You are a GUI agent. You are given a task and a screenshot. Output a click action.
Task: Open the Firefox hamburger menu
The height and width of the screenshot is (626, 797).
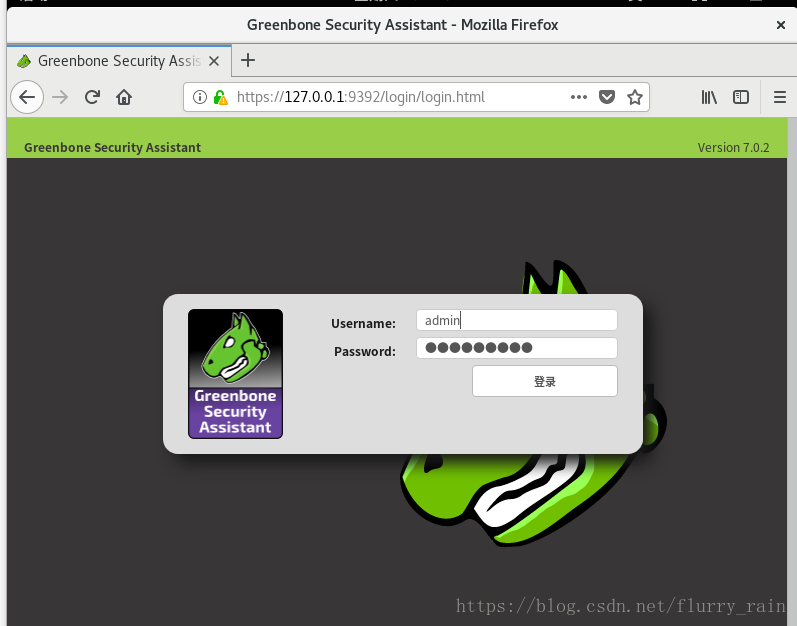pos(780,97)
